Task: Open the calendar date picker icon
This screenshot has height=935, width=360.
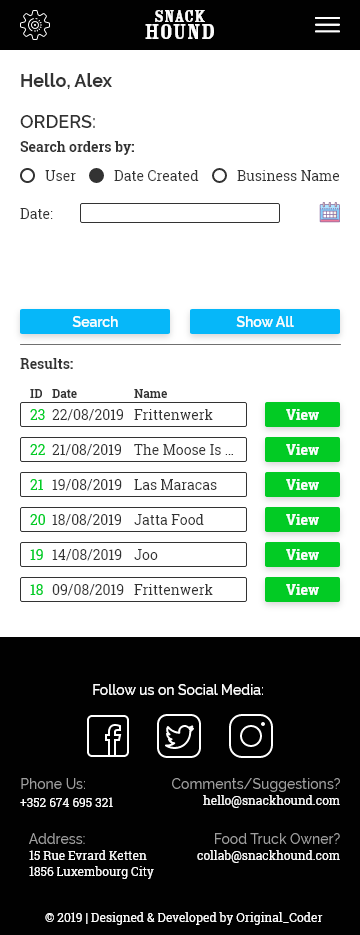Action: 330,212
